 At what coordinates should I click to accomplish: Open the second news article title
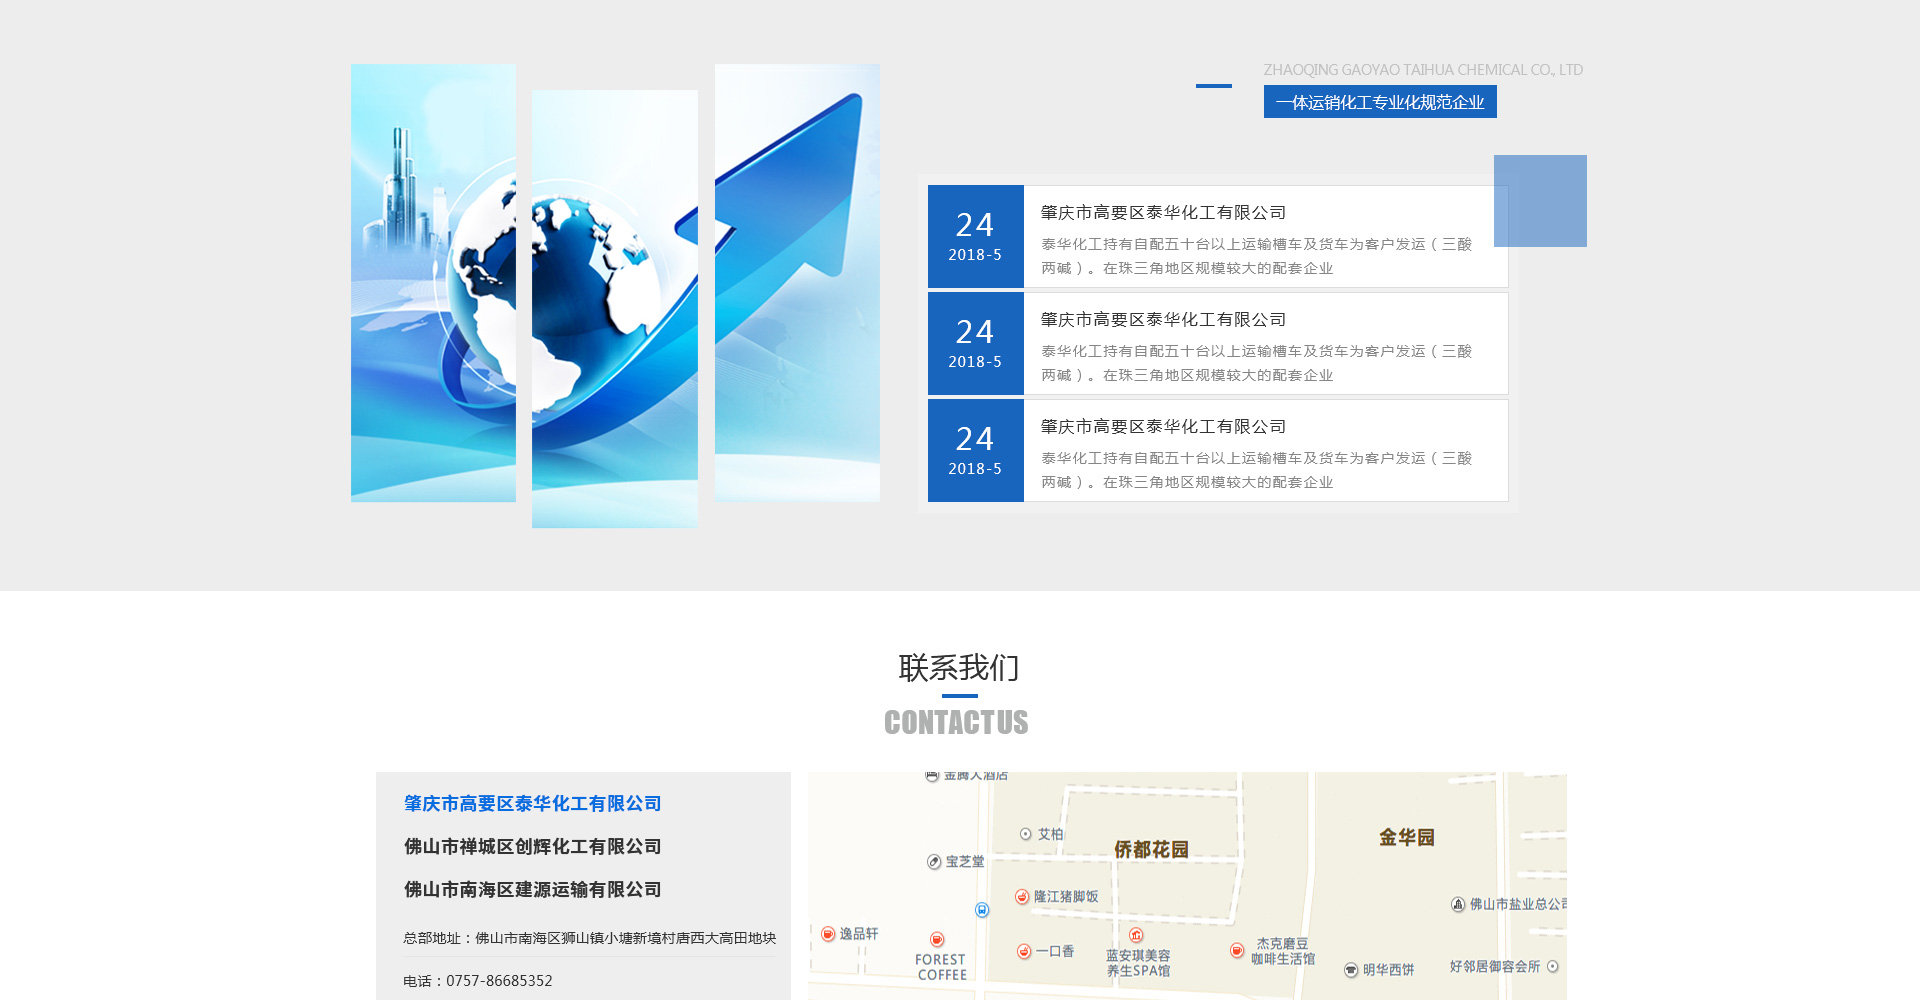(x=1163, y=320)
